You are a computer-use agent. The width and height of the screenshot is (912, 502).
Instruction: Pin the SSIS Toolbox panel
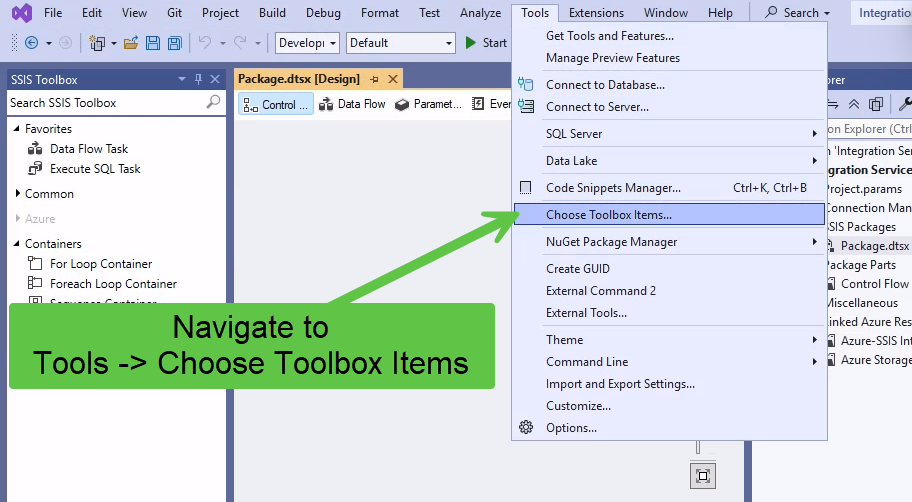click(198, 79)
